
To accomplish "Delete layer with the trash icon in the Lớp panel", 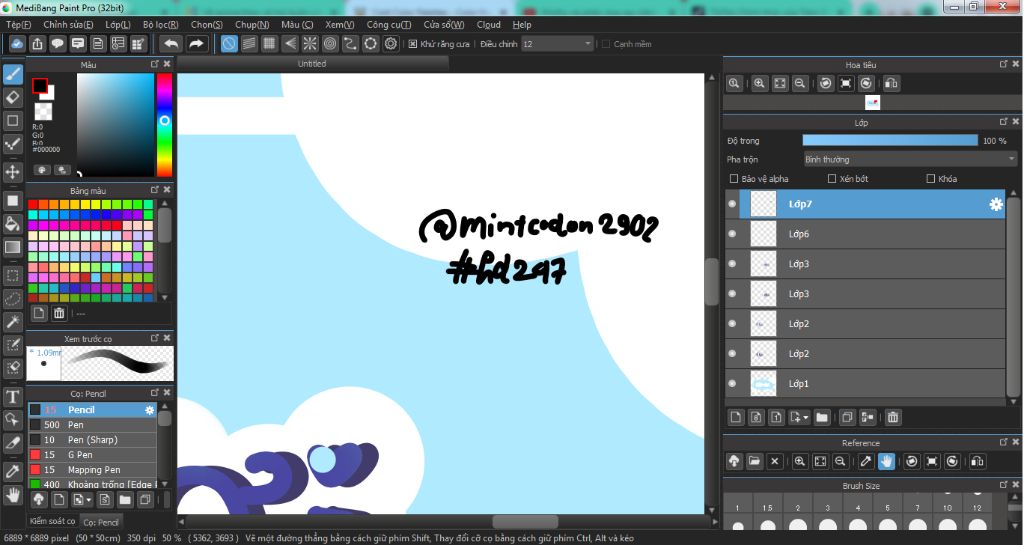I will coord(893,417).
